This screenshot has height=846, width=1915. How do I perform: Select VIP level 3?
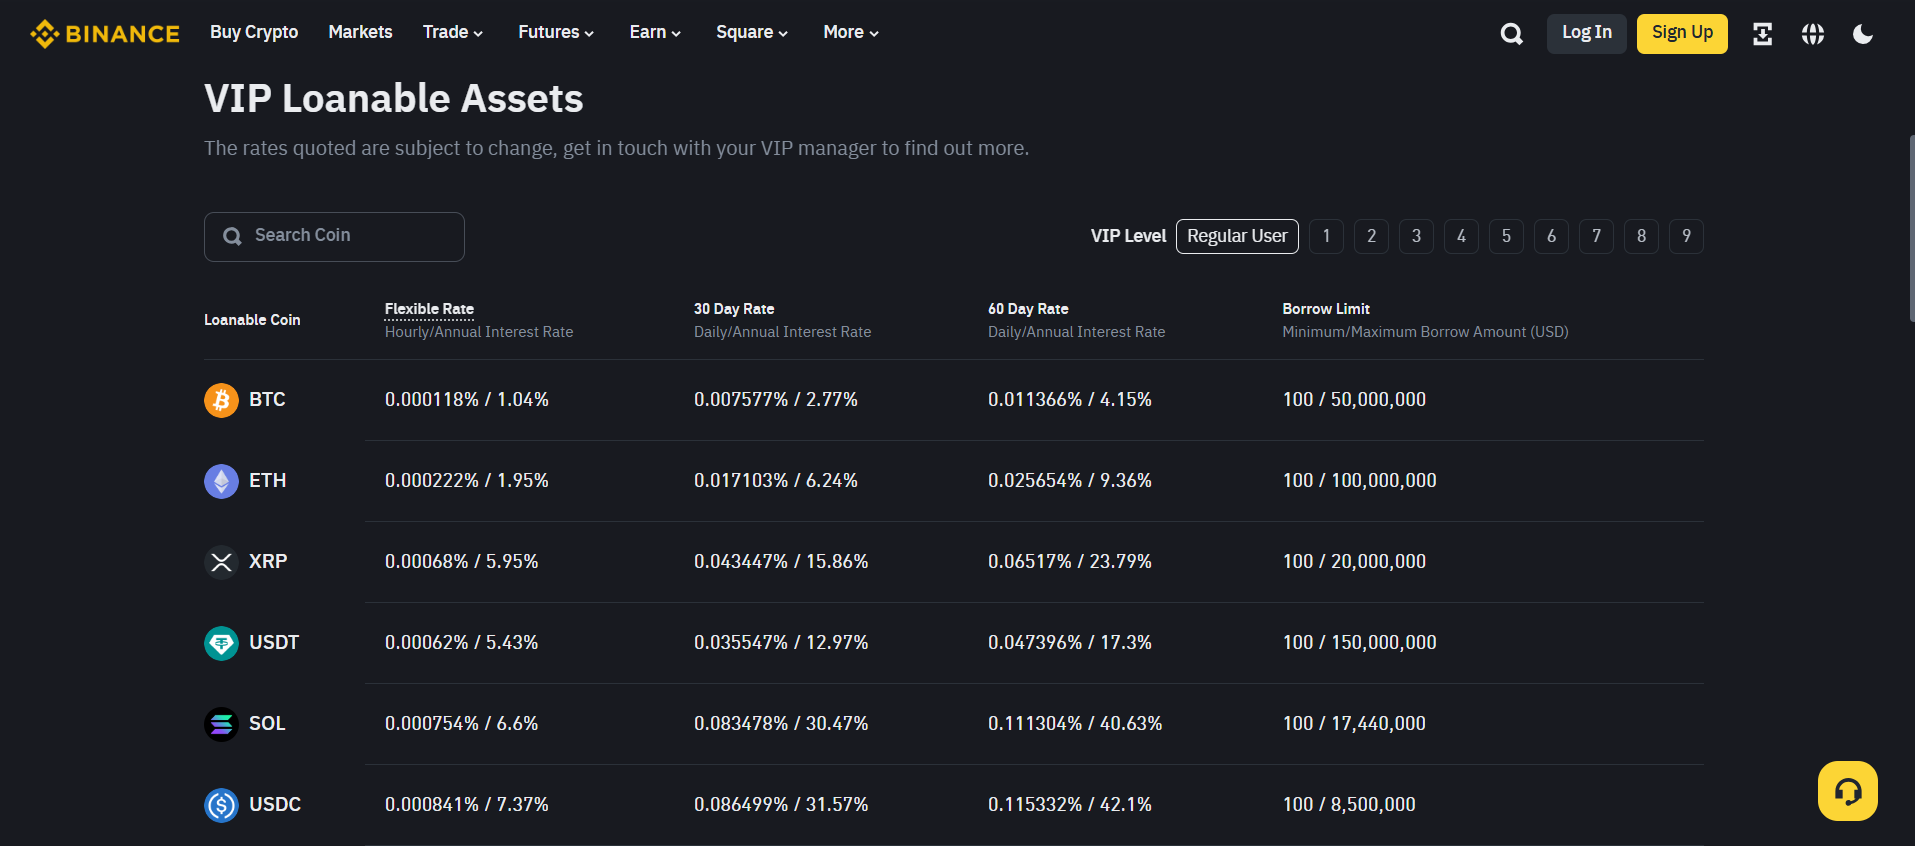1416,236
